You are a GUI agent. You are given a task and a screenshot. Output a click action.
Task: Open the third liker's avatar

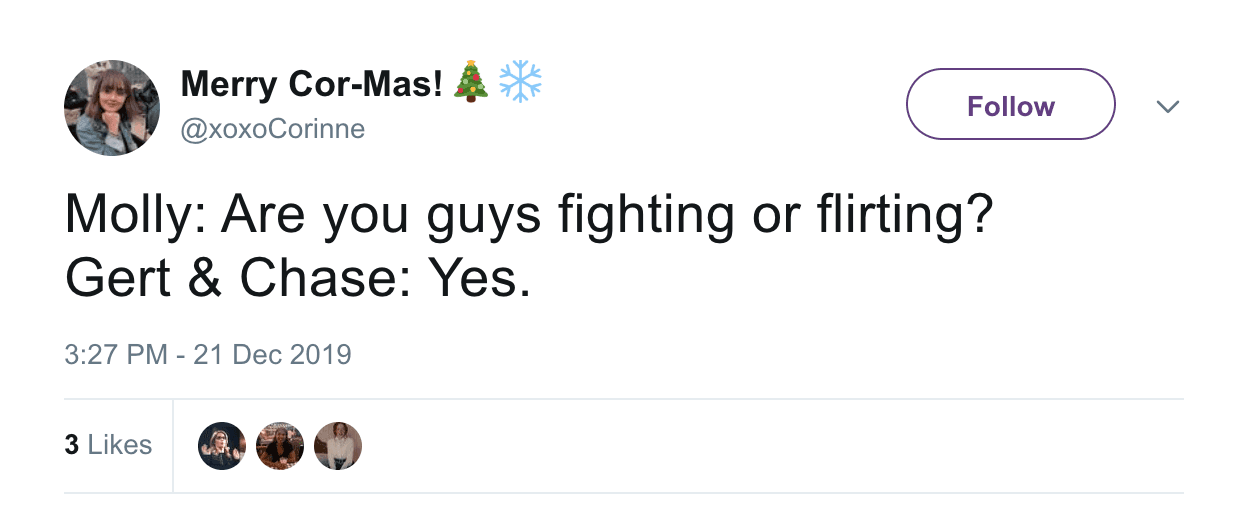(338, 445)
